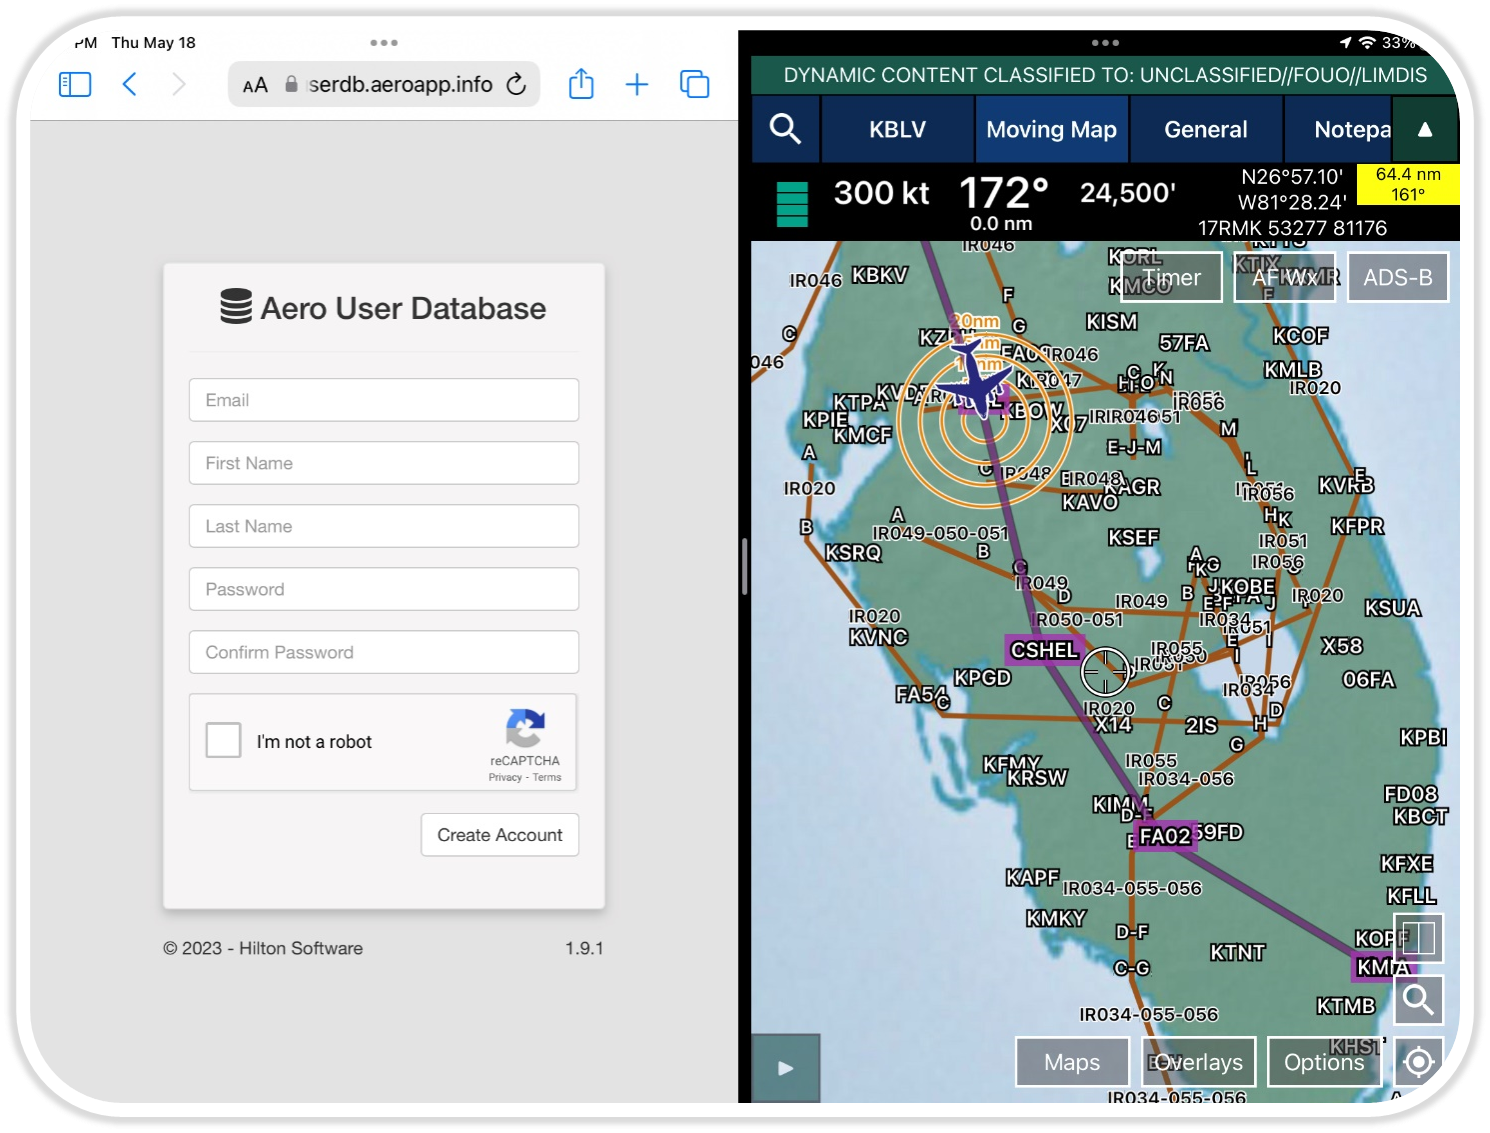Show the Safari tab overview icon
1490x1133 pixels.
tap(694, 84)
